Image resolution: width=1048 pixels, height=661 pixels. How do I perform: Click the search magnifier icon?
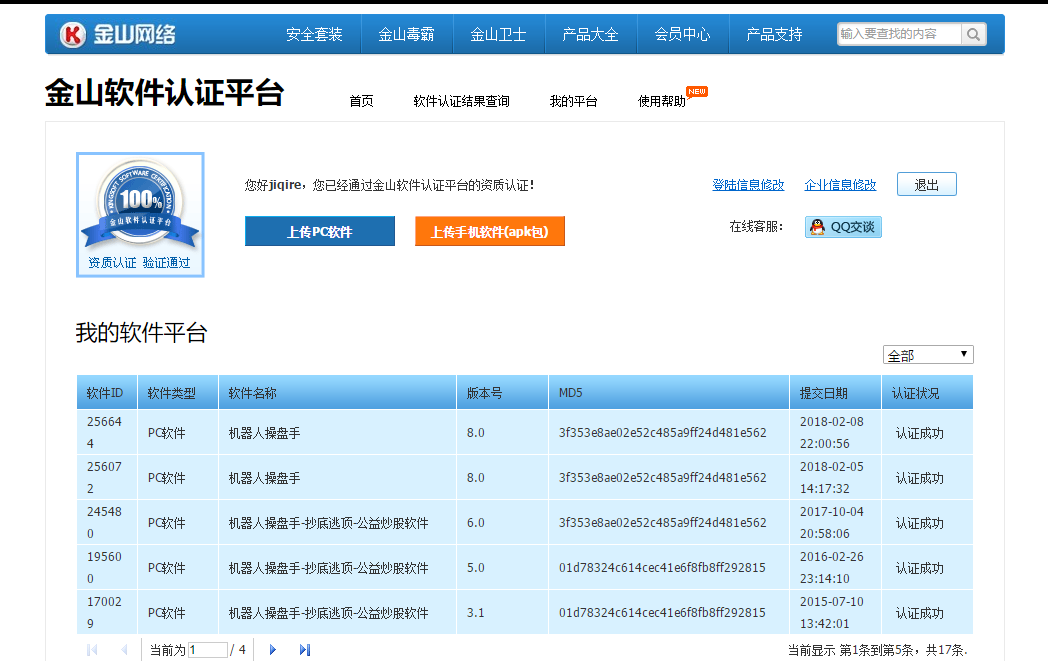pyautogui.click(x=973, y=34)
